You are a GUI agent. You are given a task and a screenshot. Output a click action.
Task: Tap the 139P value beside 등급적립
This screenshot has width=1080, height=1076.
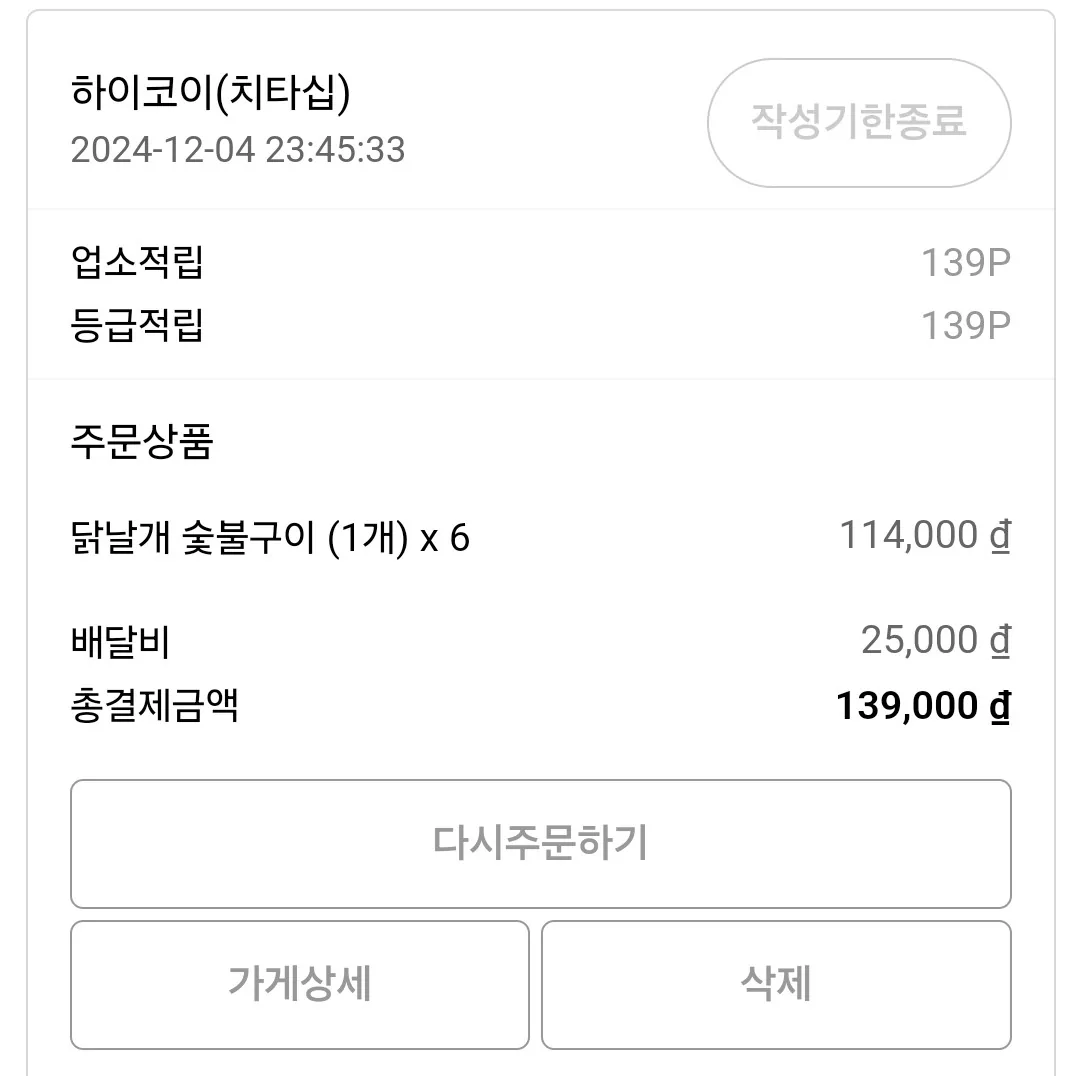966,326
